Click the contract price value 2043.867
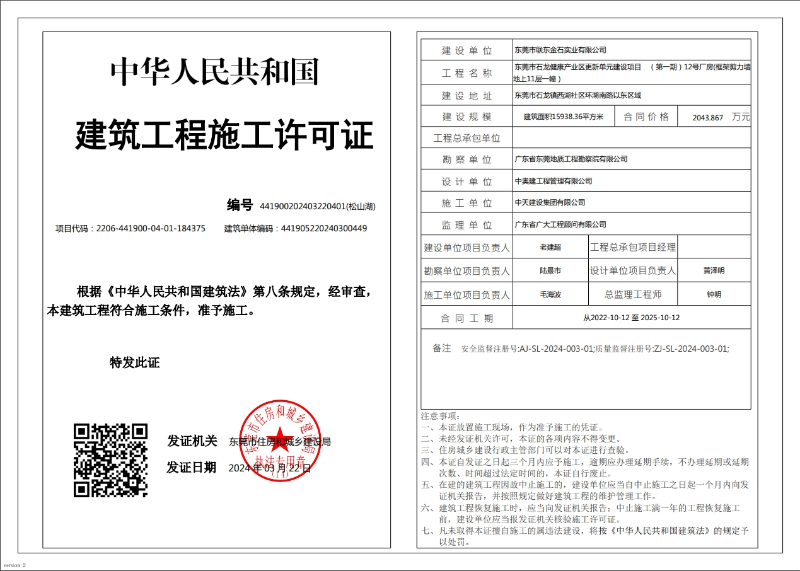Screen dimensions: 800x571 pos(708,117)
